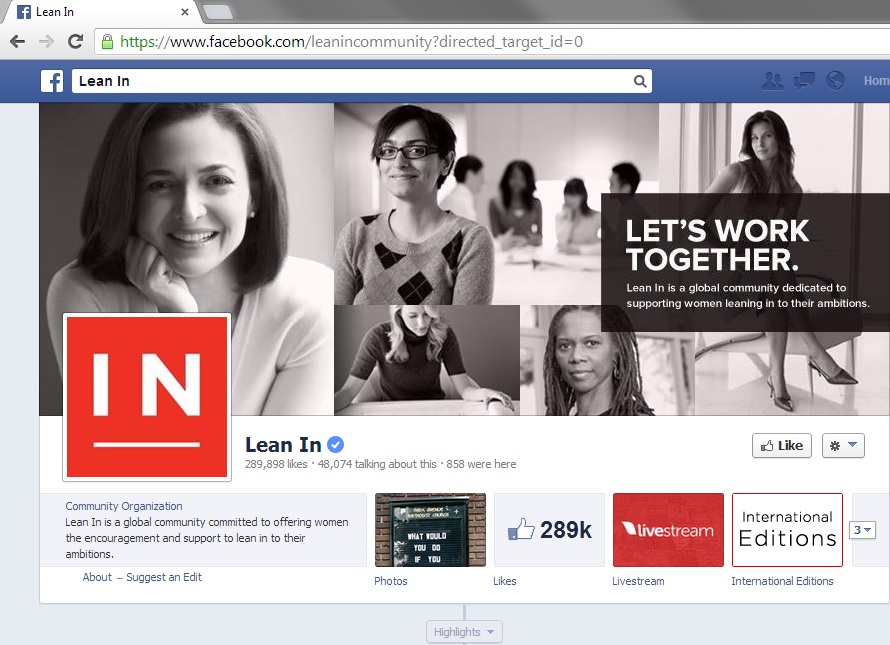890x645 pixels.
Task: Click the Photos label link
Action: (x=391, y=581)
